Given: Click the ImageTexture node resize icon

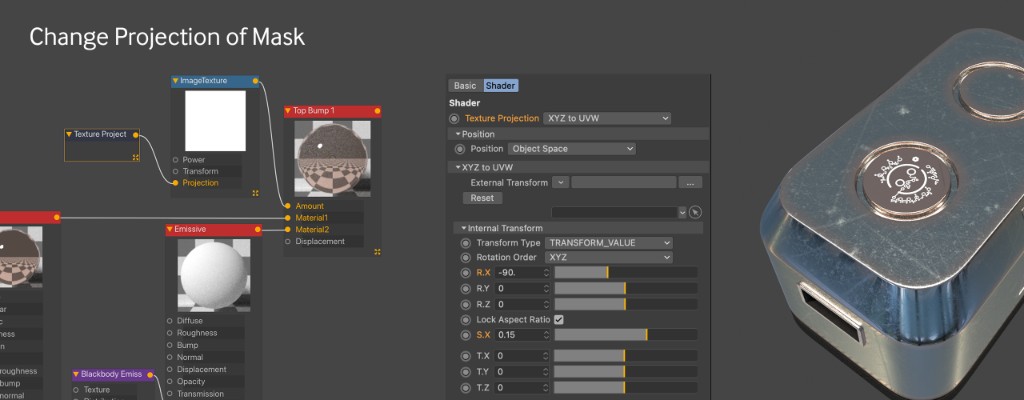Looking at the screenshot, I should pos(255,193).
